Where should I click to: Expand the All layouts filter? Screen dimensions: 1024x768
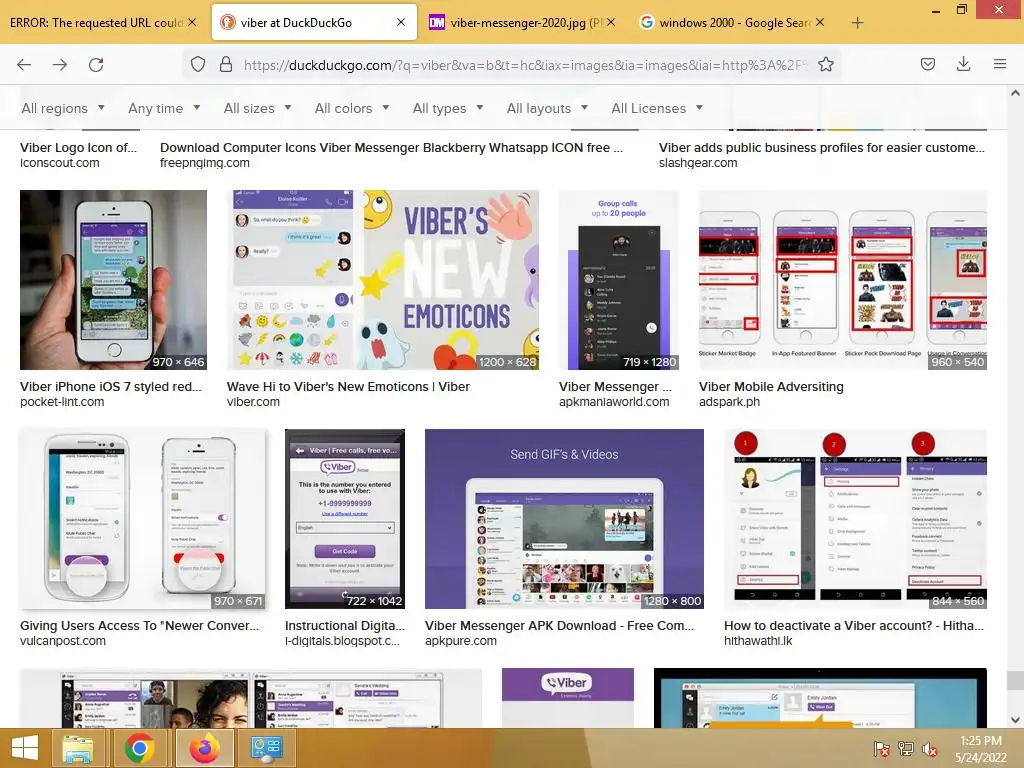click(547, 108)
